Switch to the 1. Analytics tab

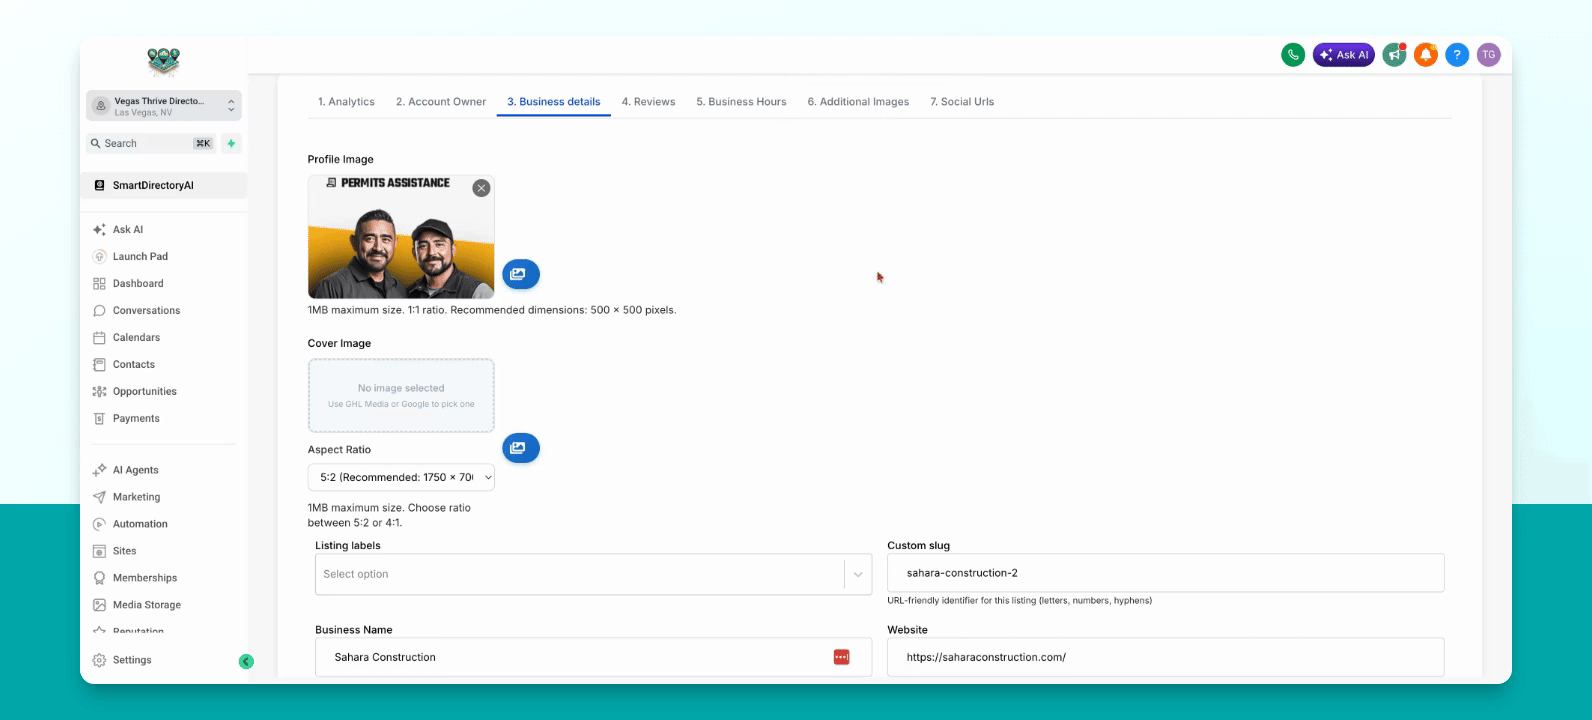[346, 102]
